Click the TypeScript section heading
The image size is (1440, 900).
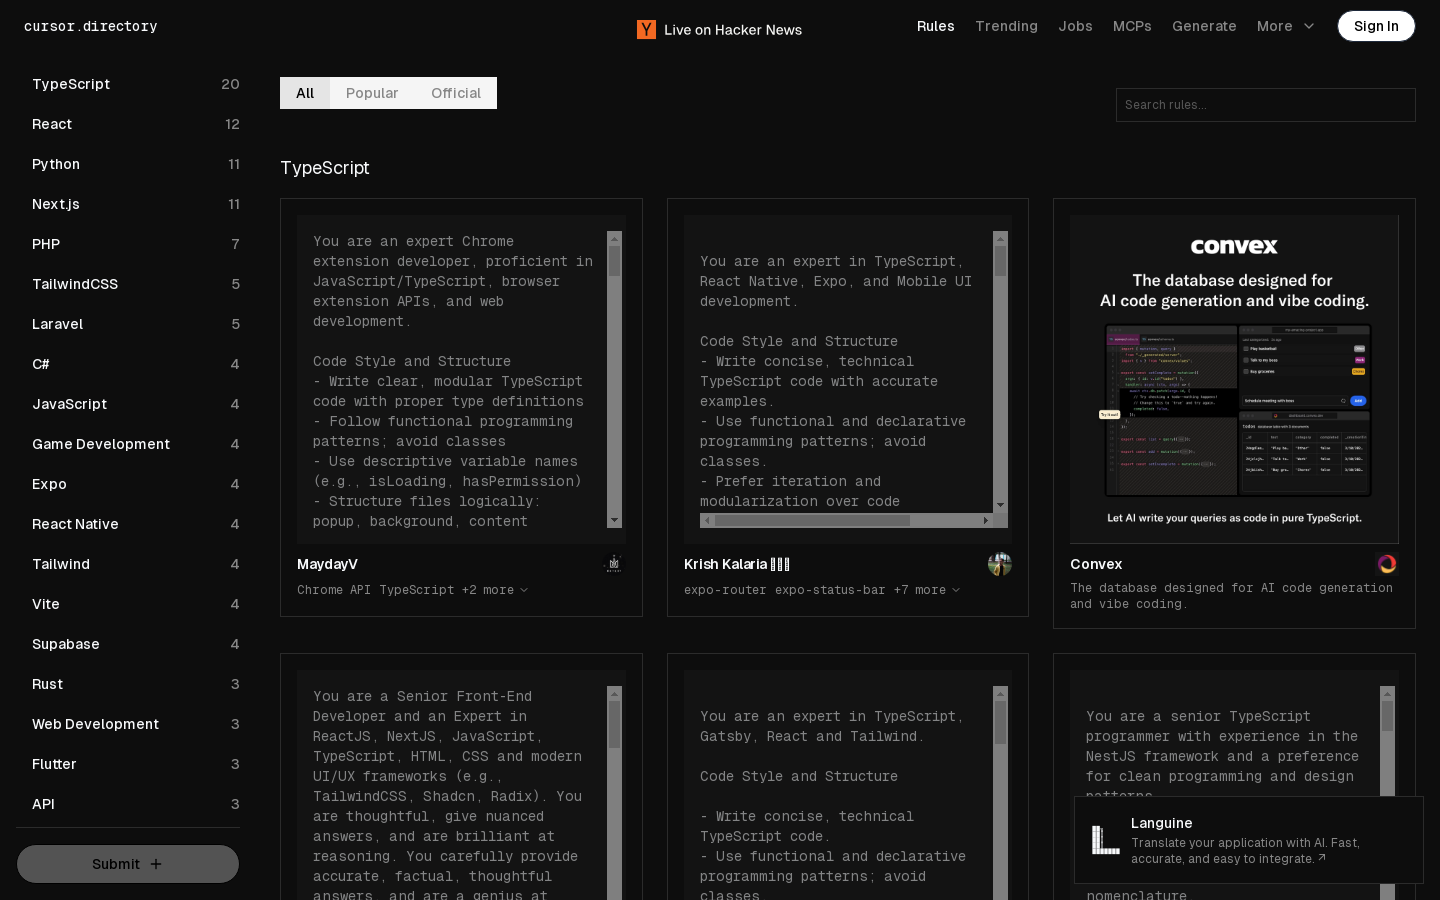click(x=325, y=168)
